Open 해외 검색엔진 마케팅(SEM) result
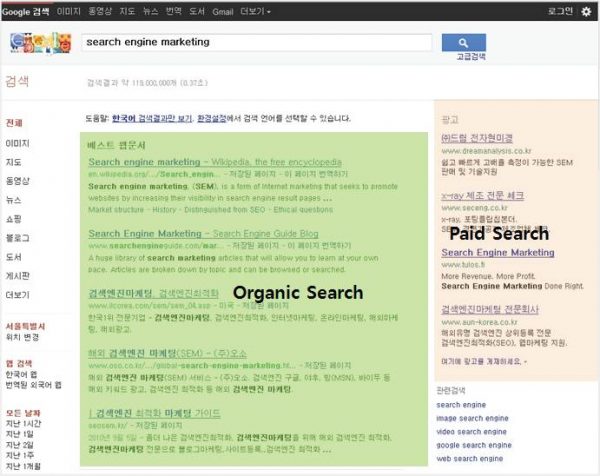The width and height of the screenshot is (600, 476). pos(168,353)
